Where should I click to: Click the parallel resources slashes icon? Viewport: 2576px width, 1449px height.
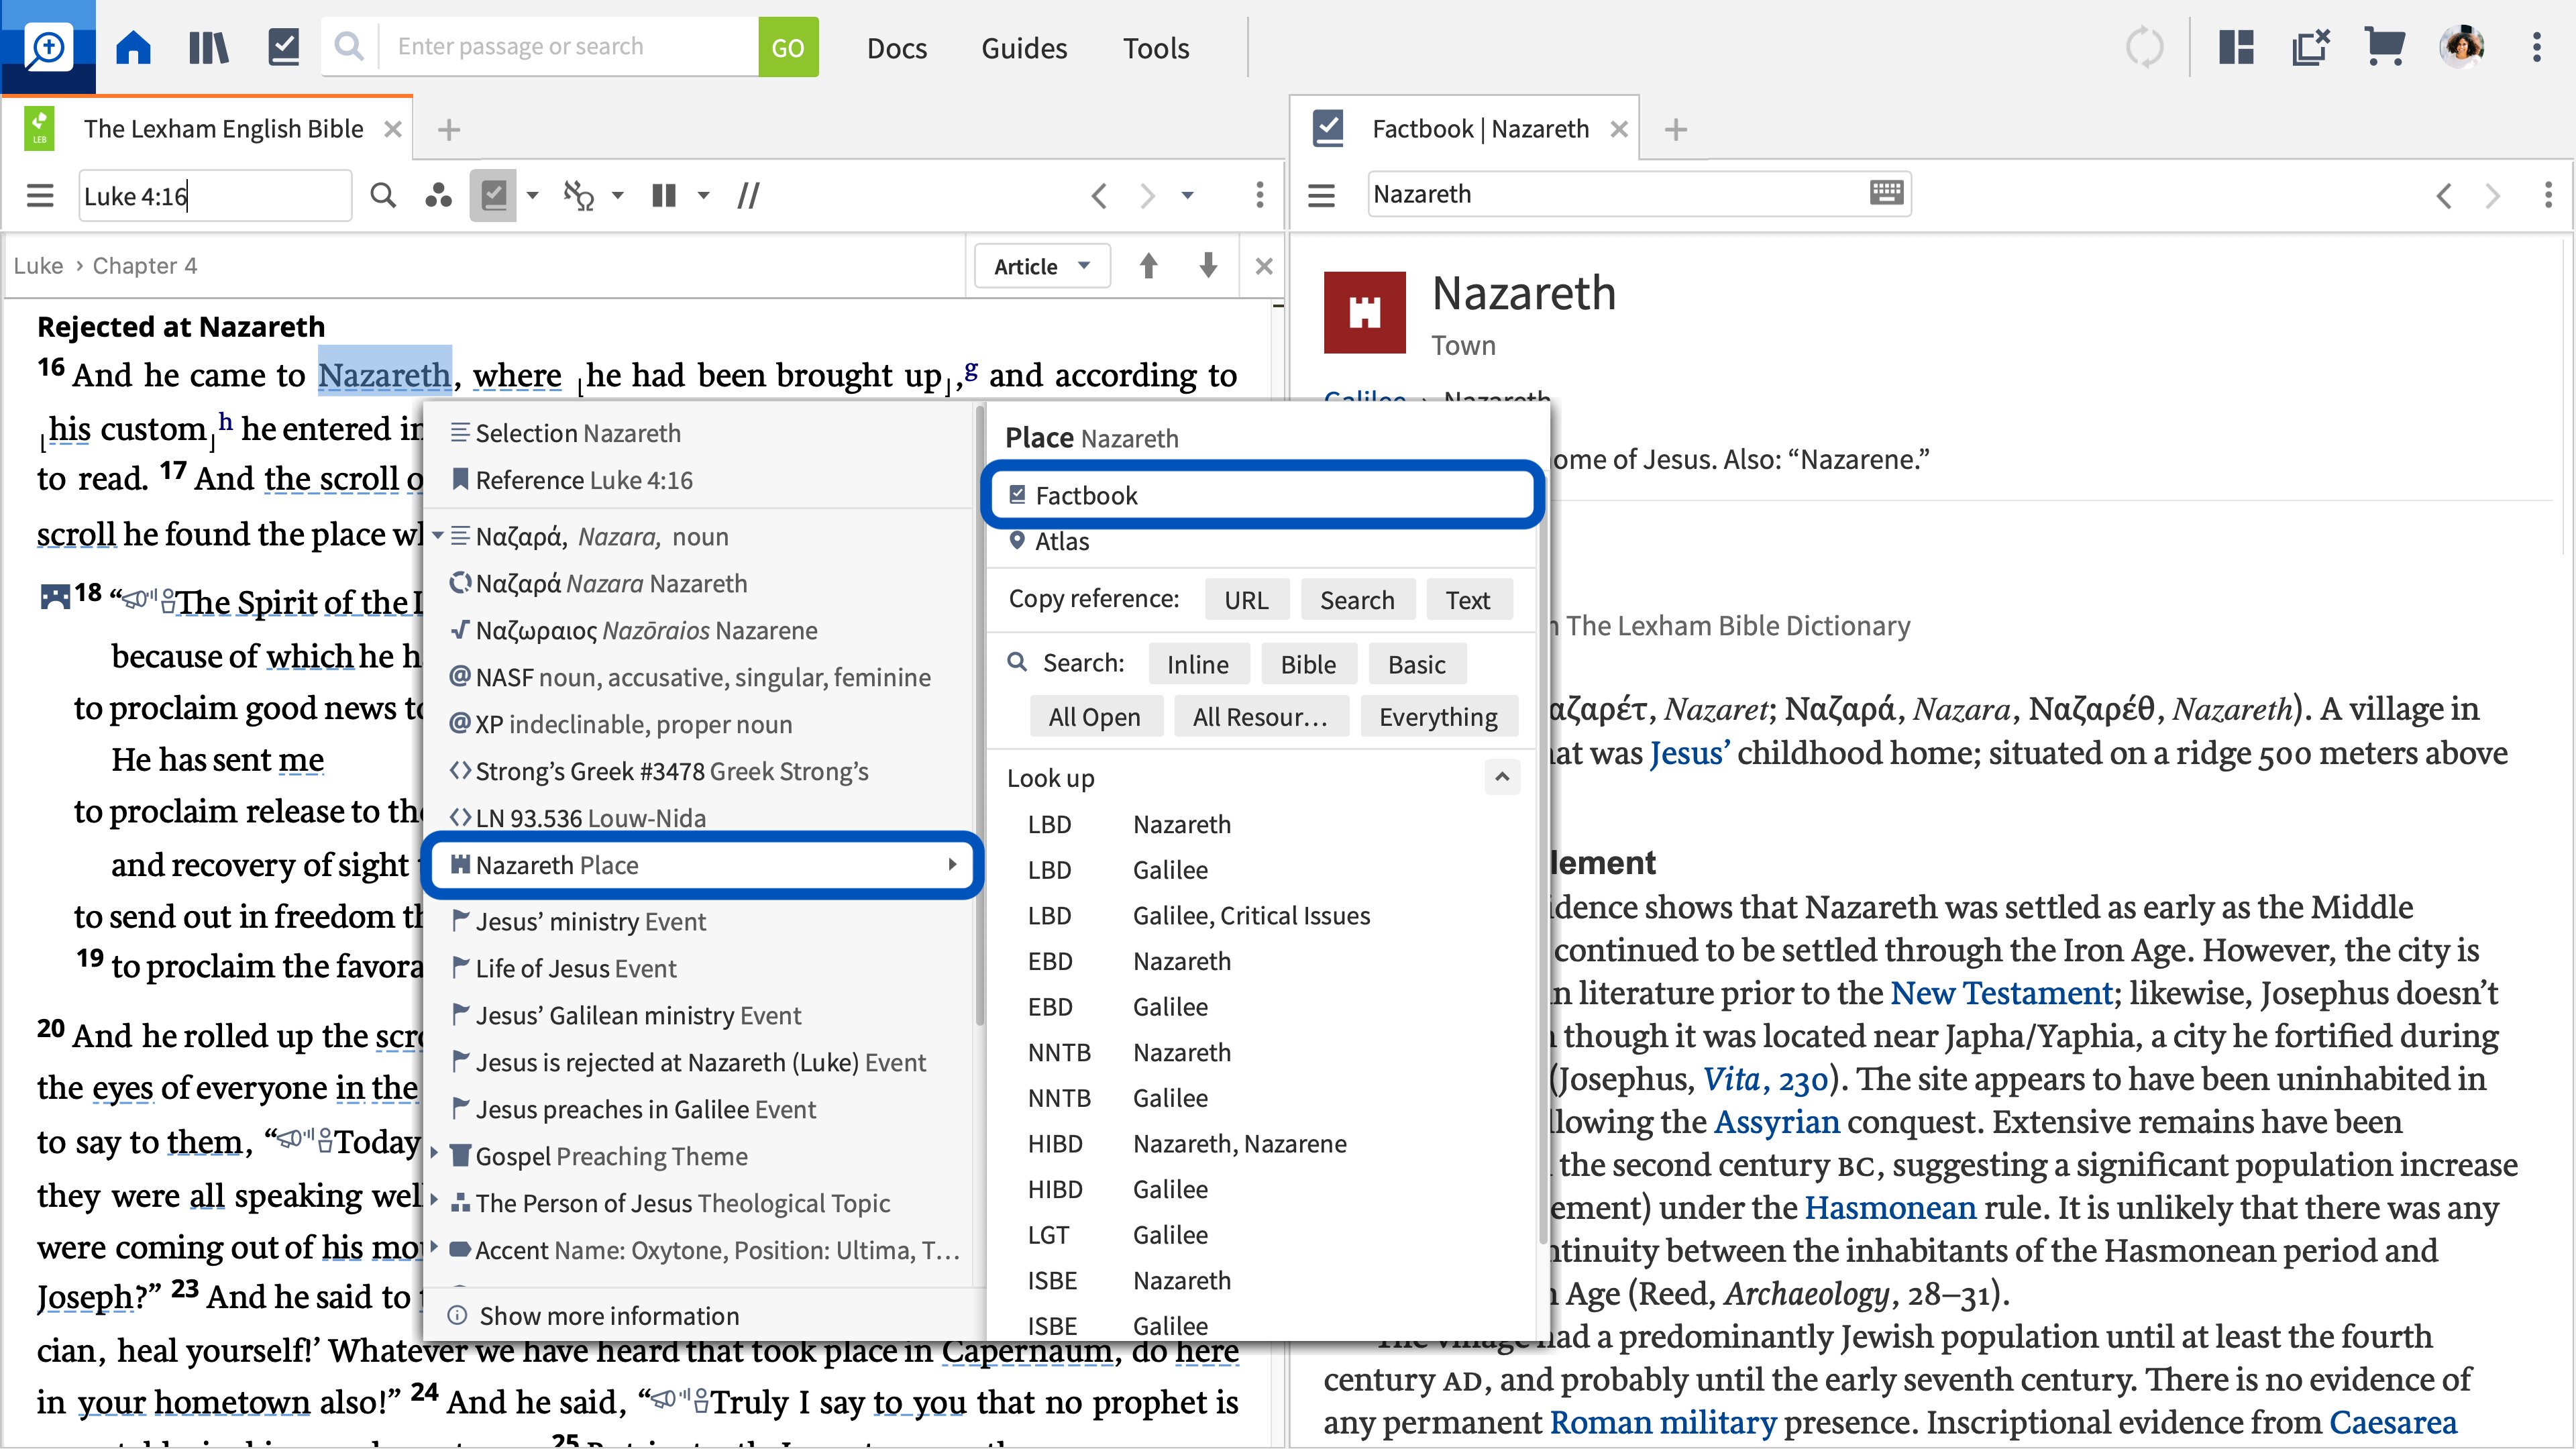[748, 195]
